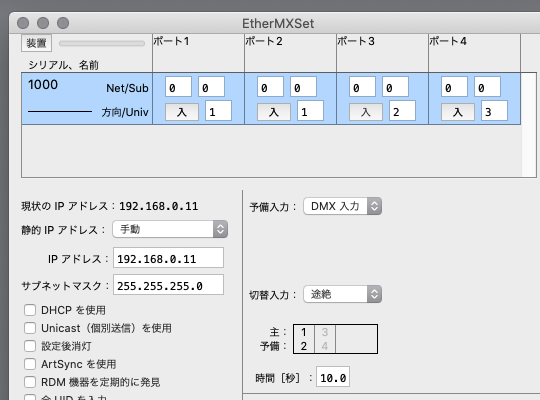Click the name line under serial 1000
The height and width of the screenshot is (400, 540).
[60, 111]
